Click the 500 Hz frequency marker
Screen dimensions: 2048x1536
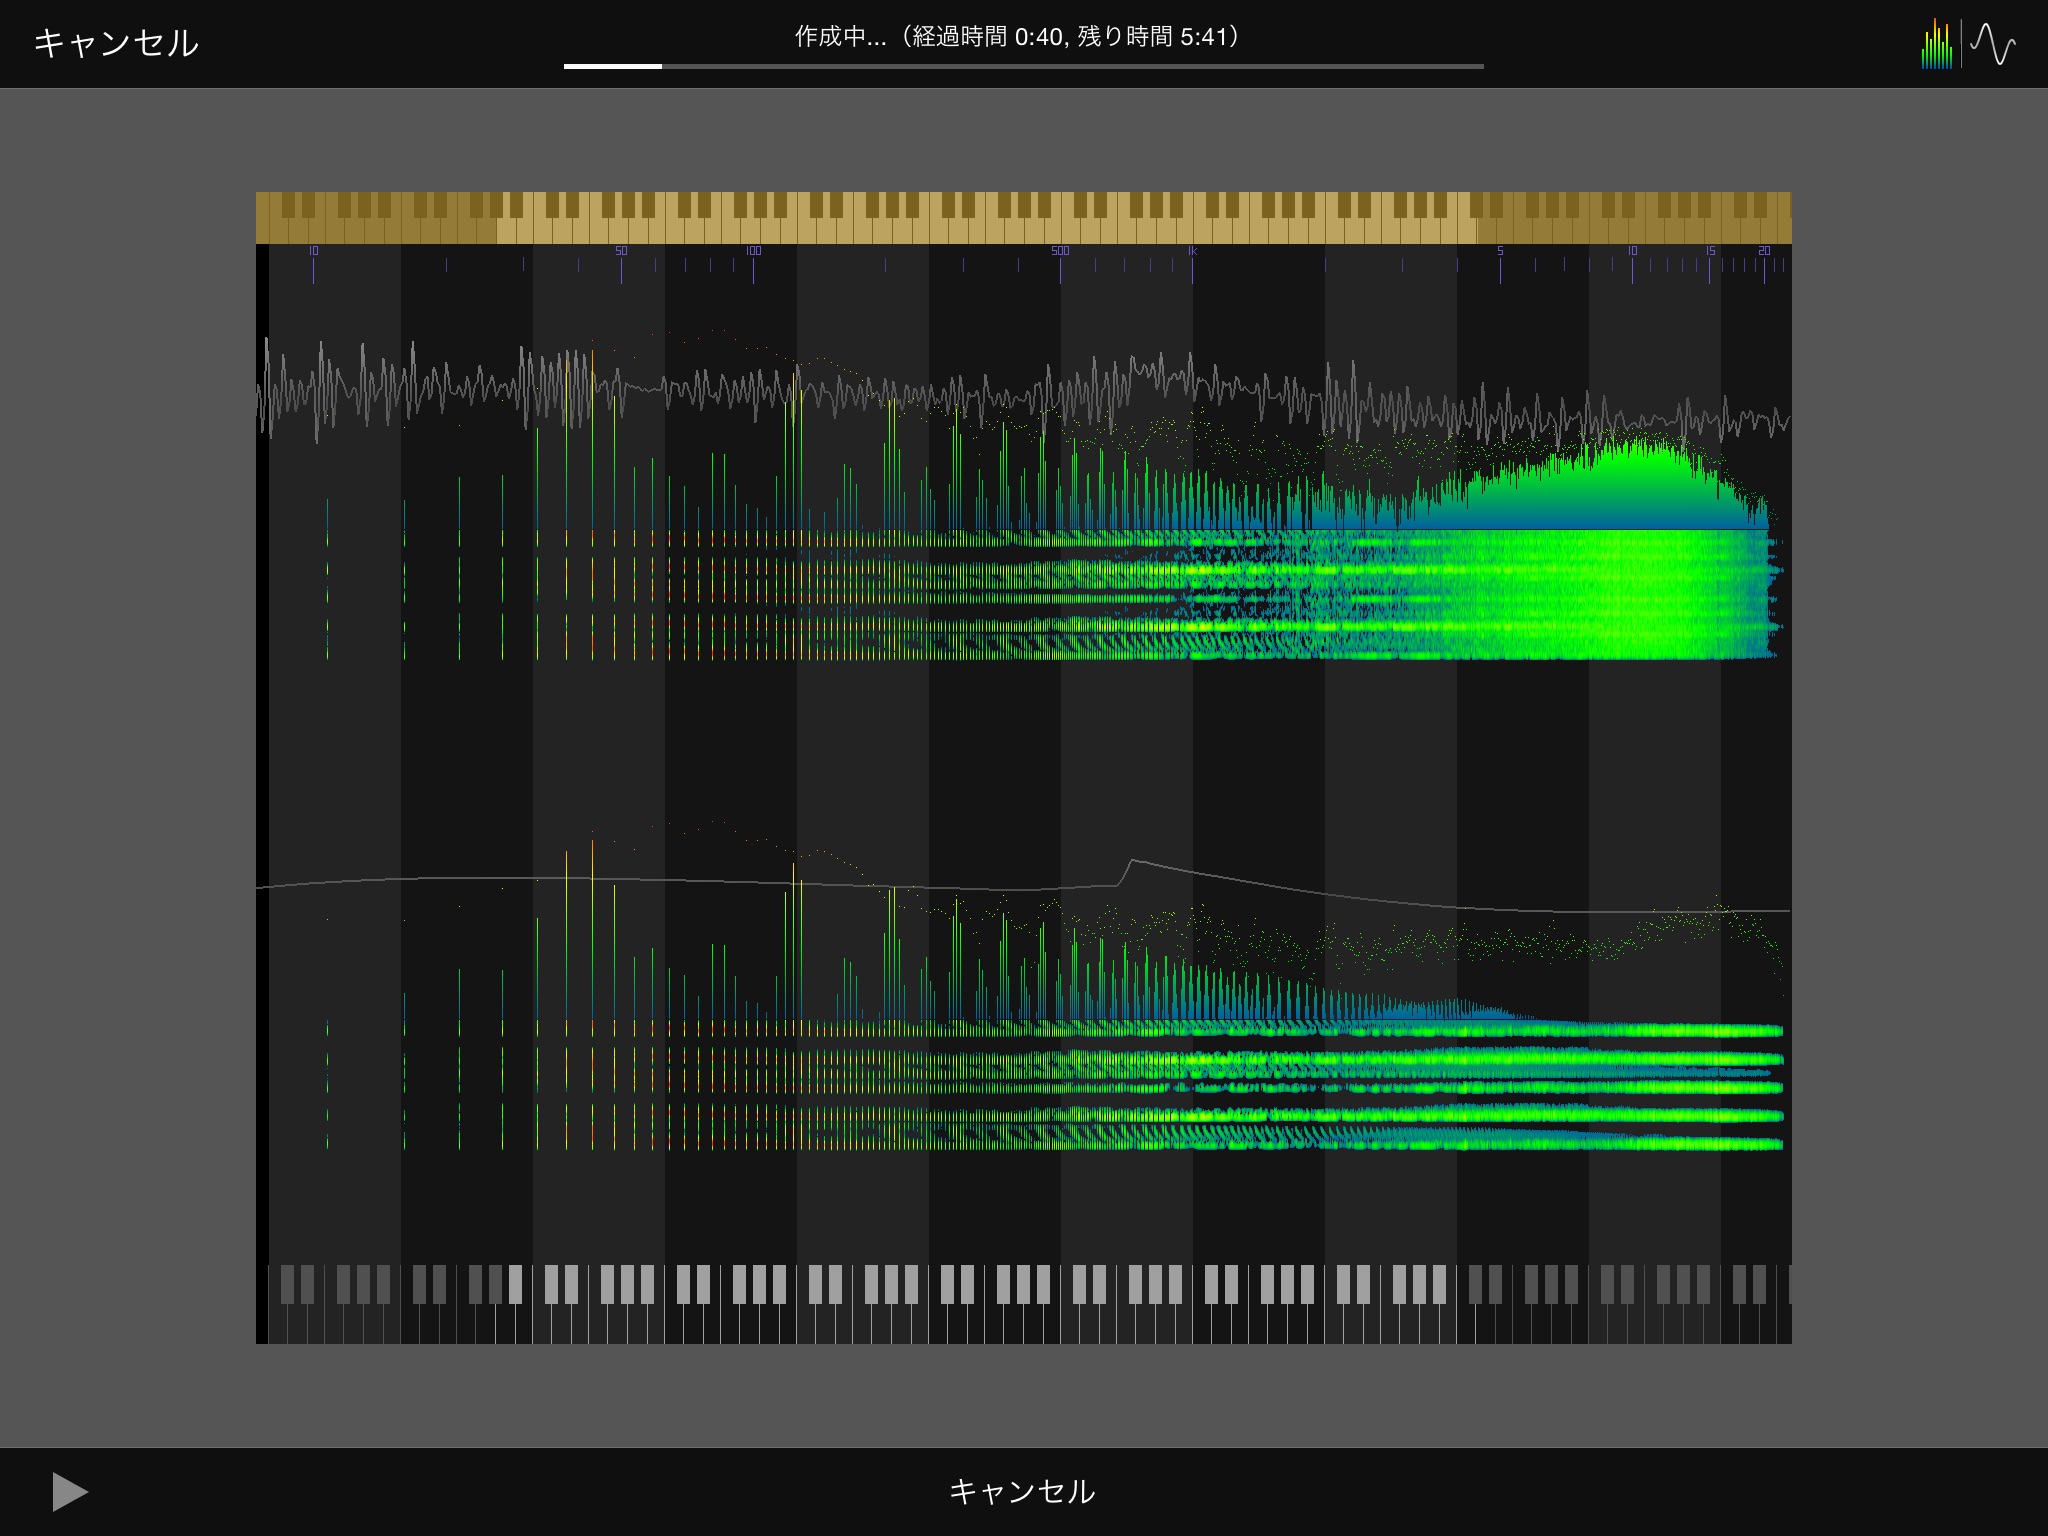coord(1060,251)
